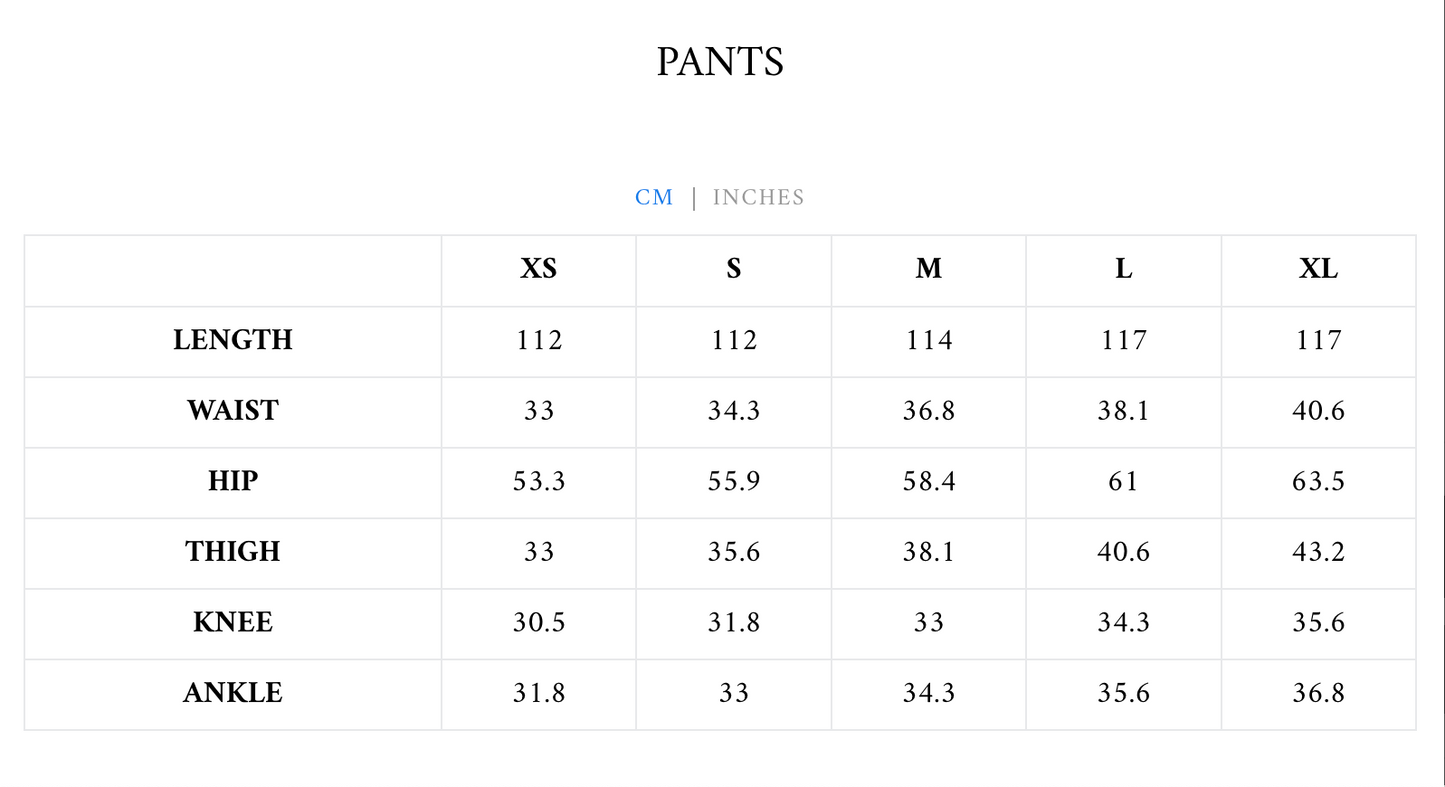Click the WAIST row label
Screen dimensions: 1445x787
coord(233,411)
